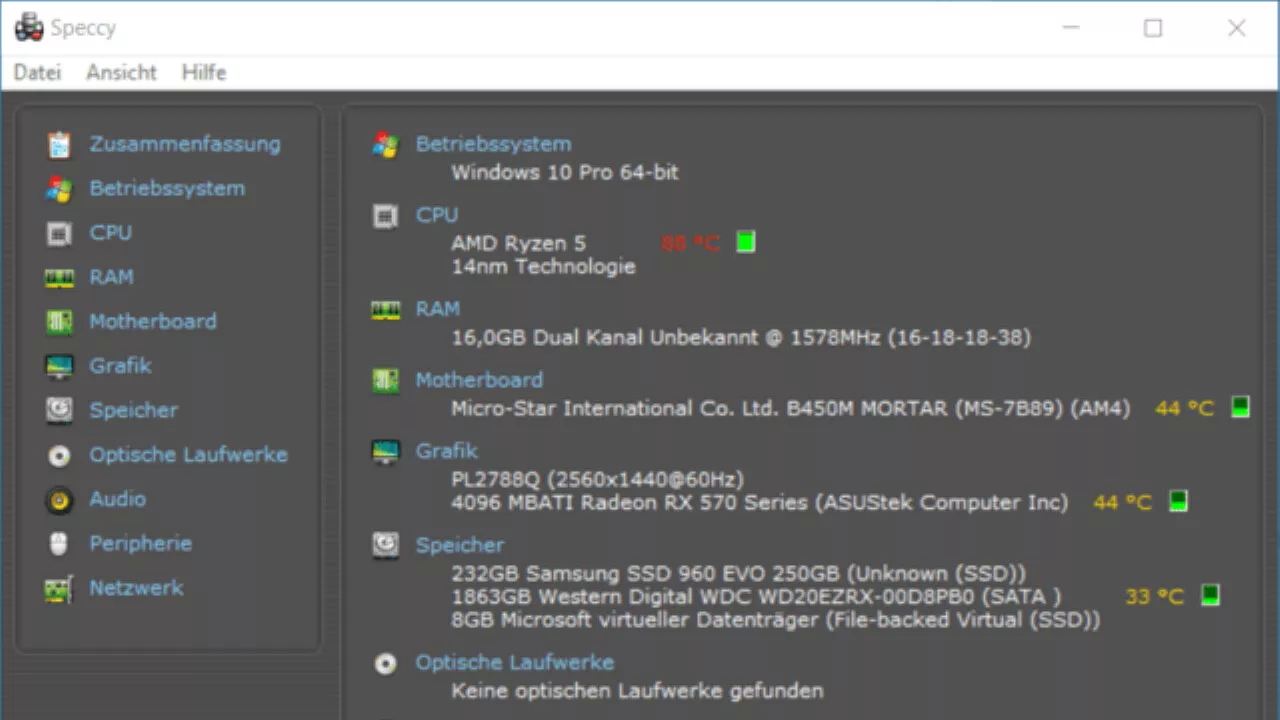
Task: Click the PL2788Q monitor line
Action: [x=598, y=479]
